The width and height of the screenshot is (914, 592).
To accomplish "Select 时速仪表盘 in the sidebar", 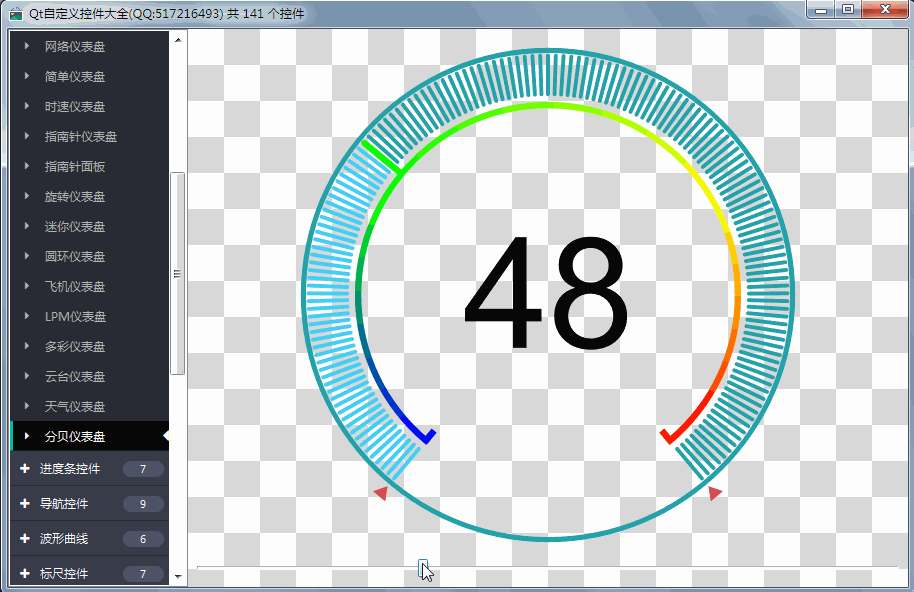I will tap(75, 106).
